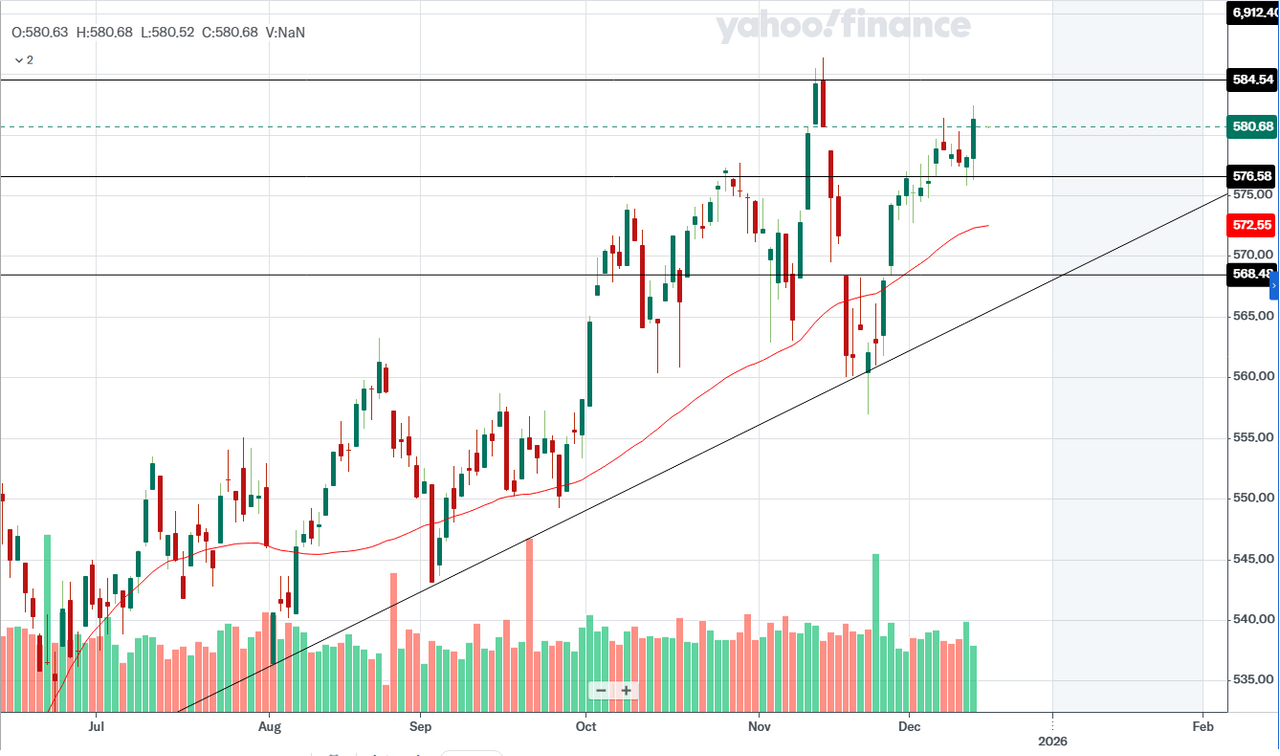The width and height of the screenshot is (1280, 756).
Task: Click the blue arrow on right edge
Action: click(x=1274, y=286)
